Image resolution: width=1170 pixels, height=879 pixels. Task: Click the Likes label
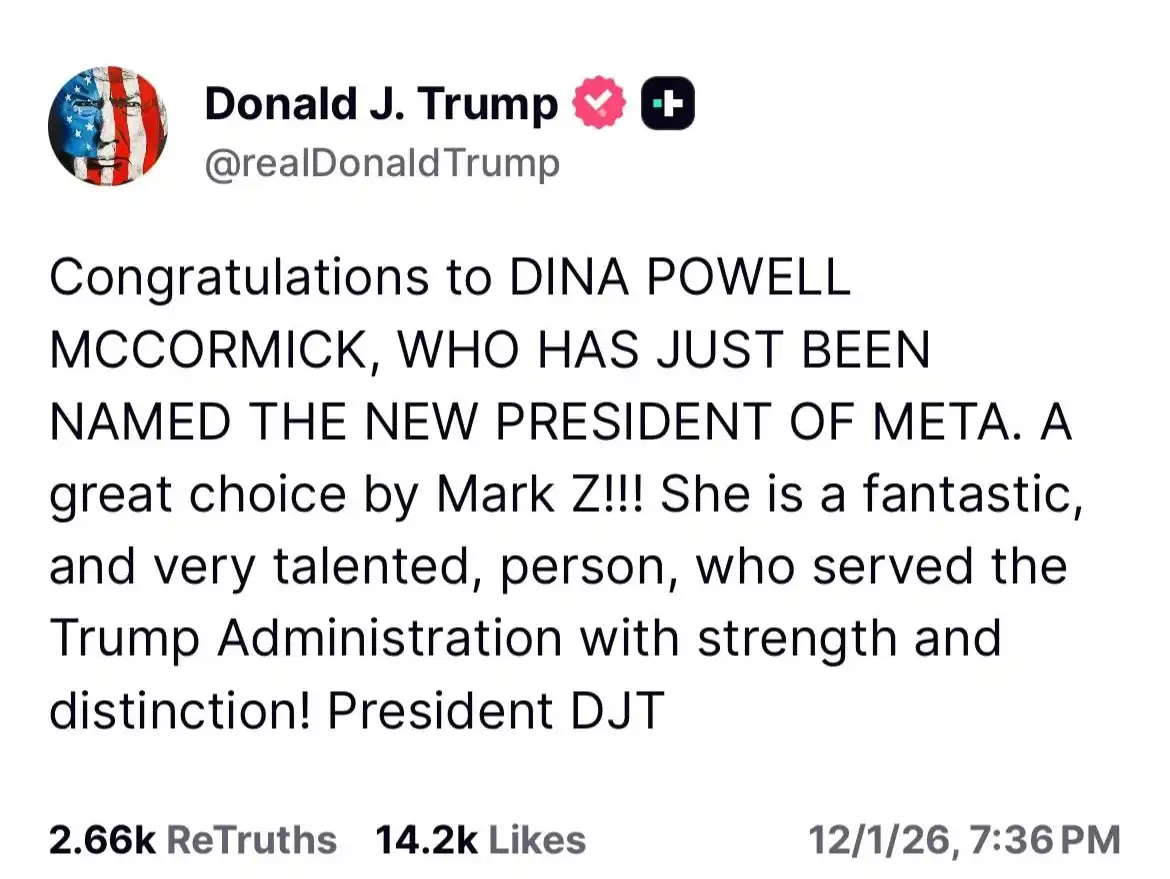535,839
